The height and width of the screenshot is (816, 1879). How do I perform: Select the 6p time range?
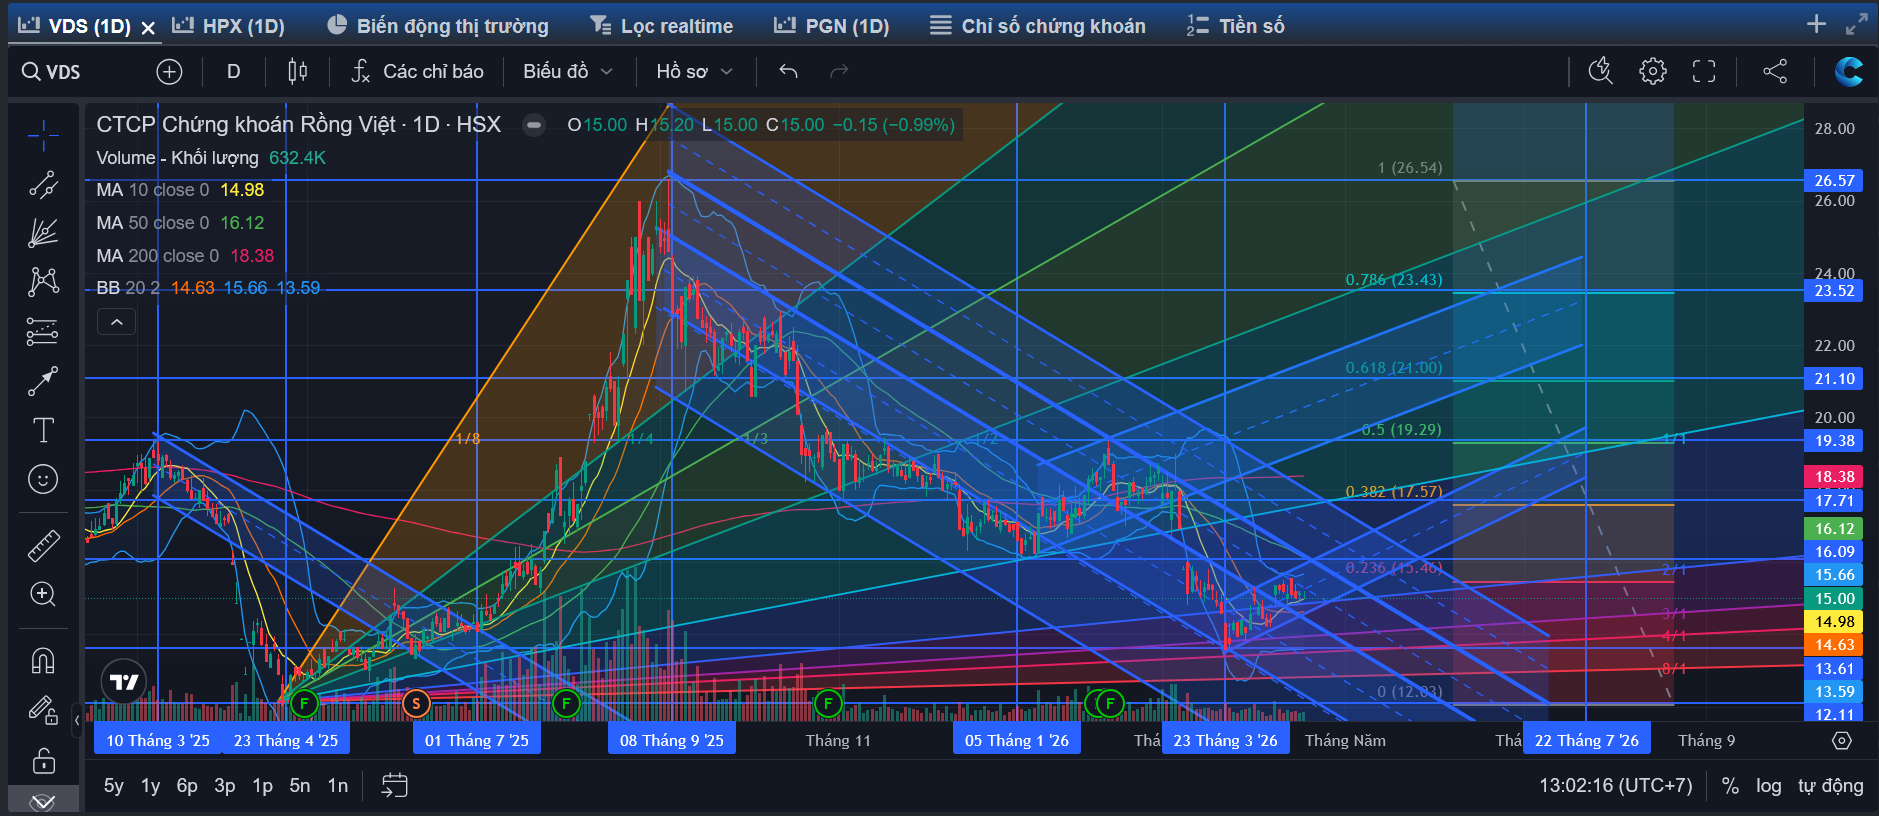187,786
